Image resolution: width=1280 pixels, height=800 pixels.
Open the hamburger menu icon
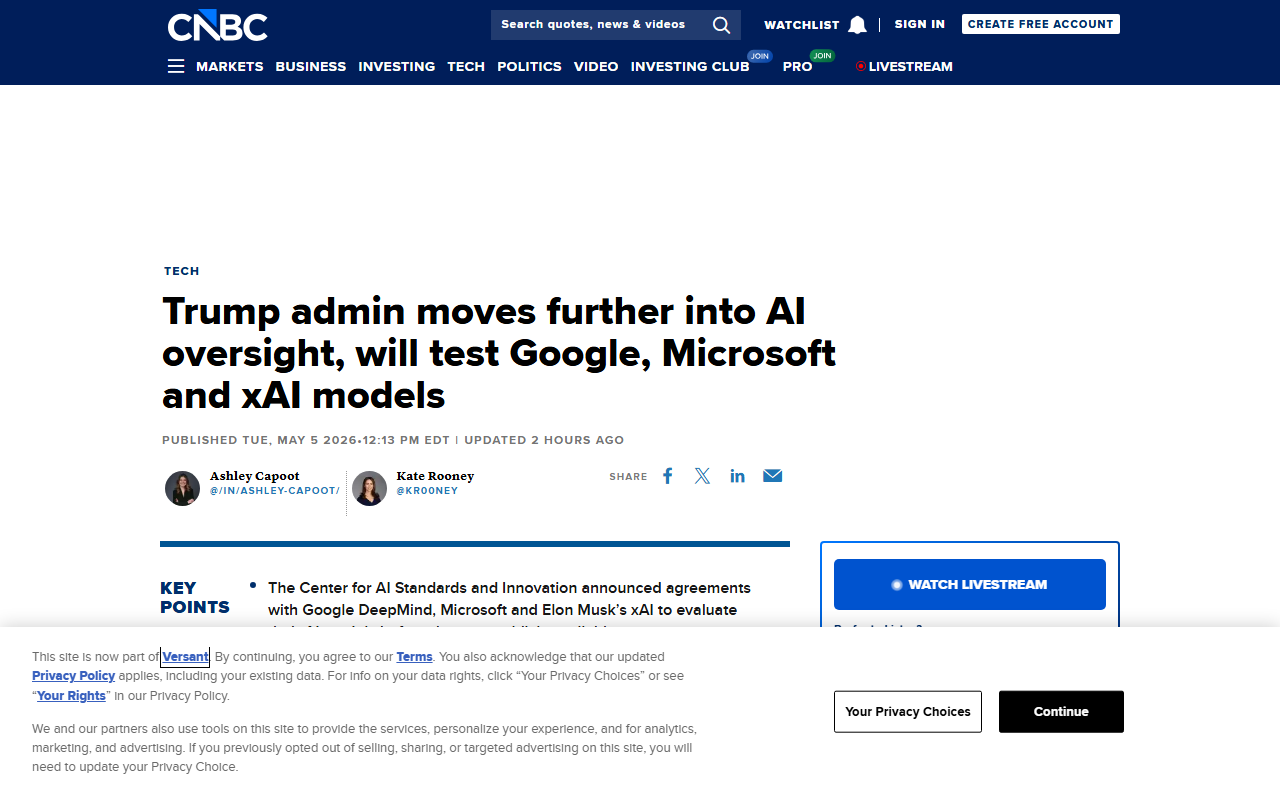click(x=176, y=66)
